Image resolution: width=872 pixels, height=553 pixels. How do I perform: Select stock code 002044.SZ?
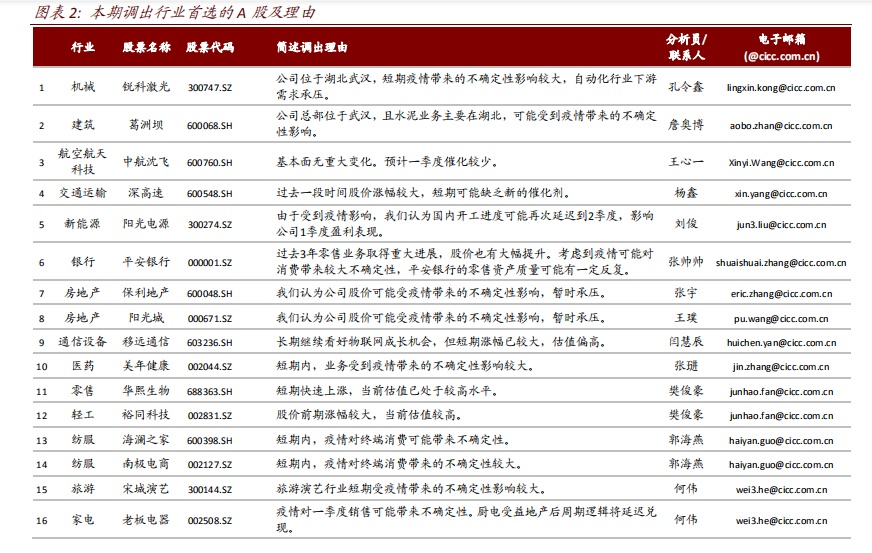click(x=210, y=367)
